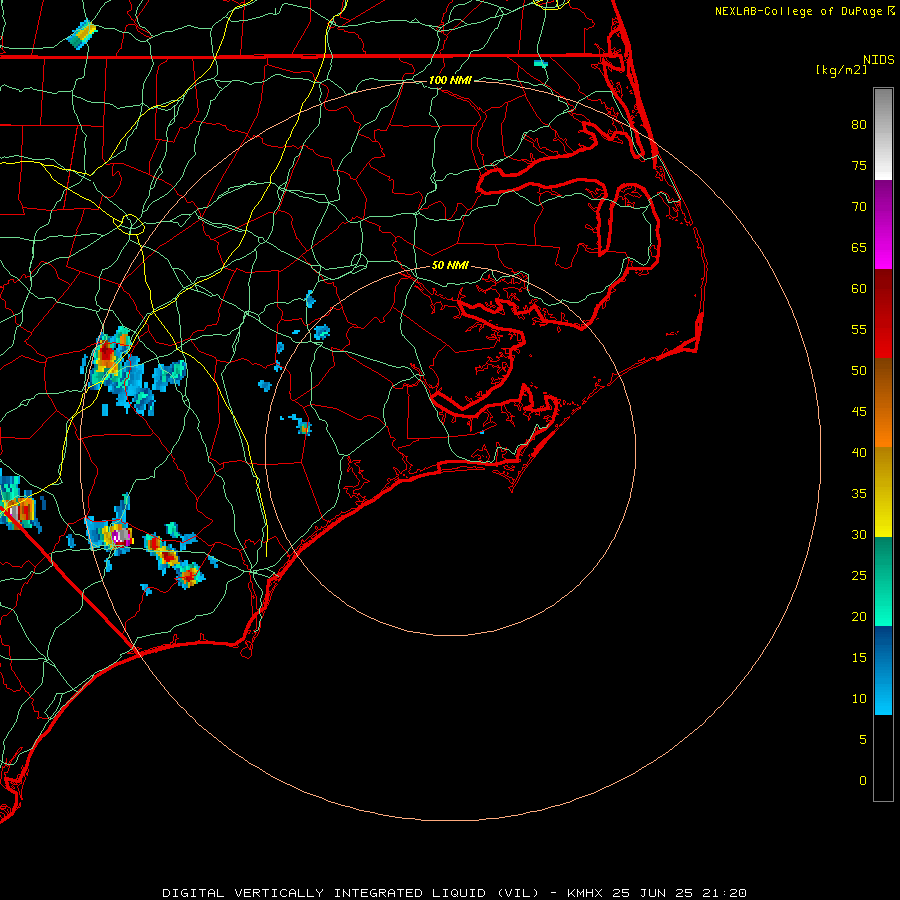This screenshot has width=900, height=900.
Task: Click the KMHX station identifier in the footer
Action: (x=584, y=893)
